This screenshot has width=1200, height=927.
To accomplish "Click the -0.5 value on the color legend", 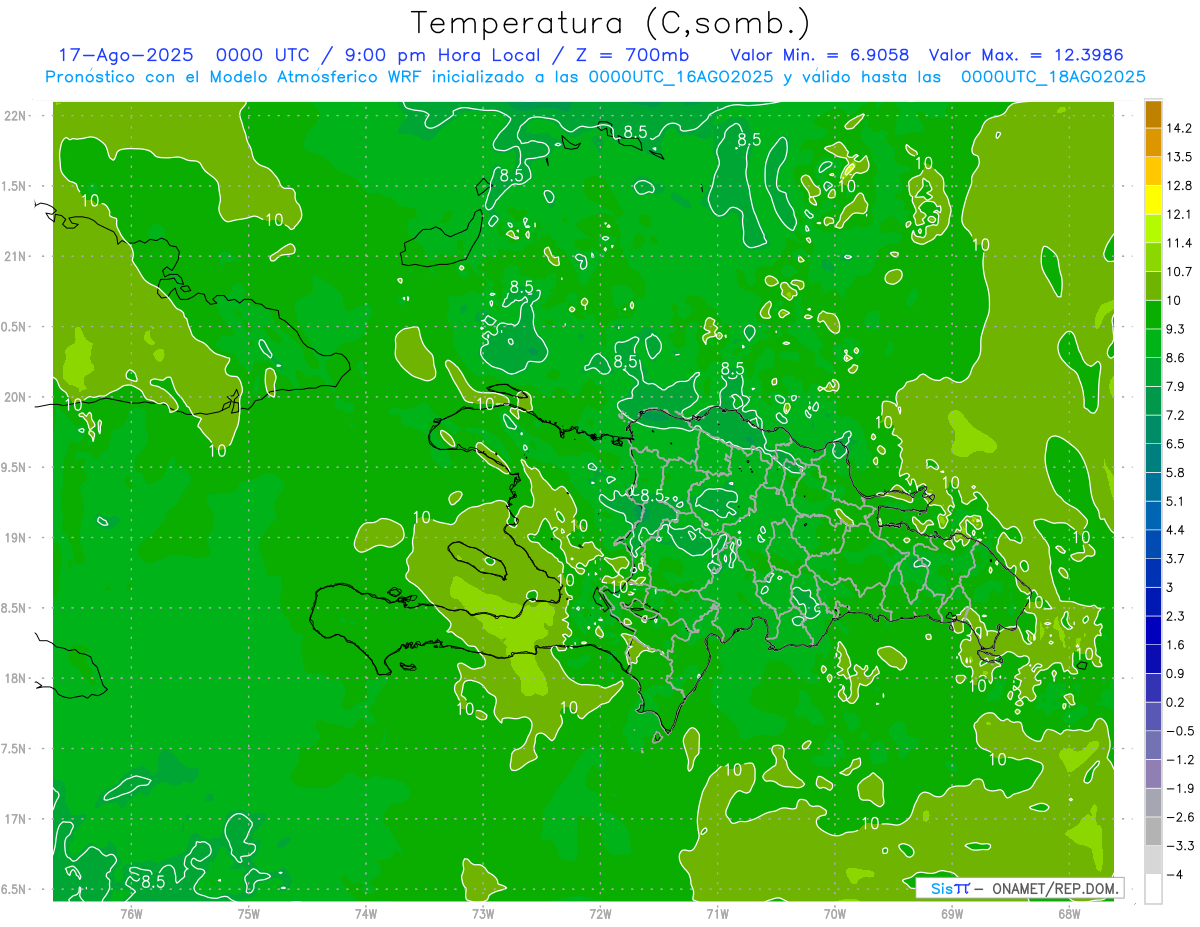I will pos(1180,731).
